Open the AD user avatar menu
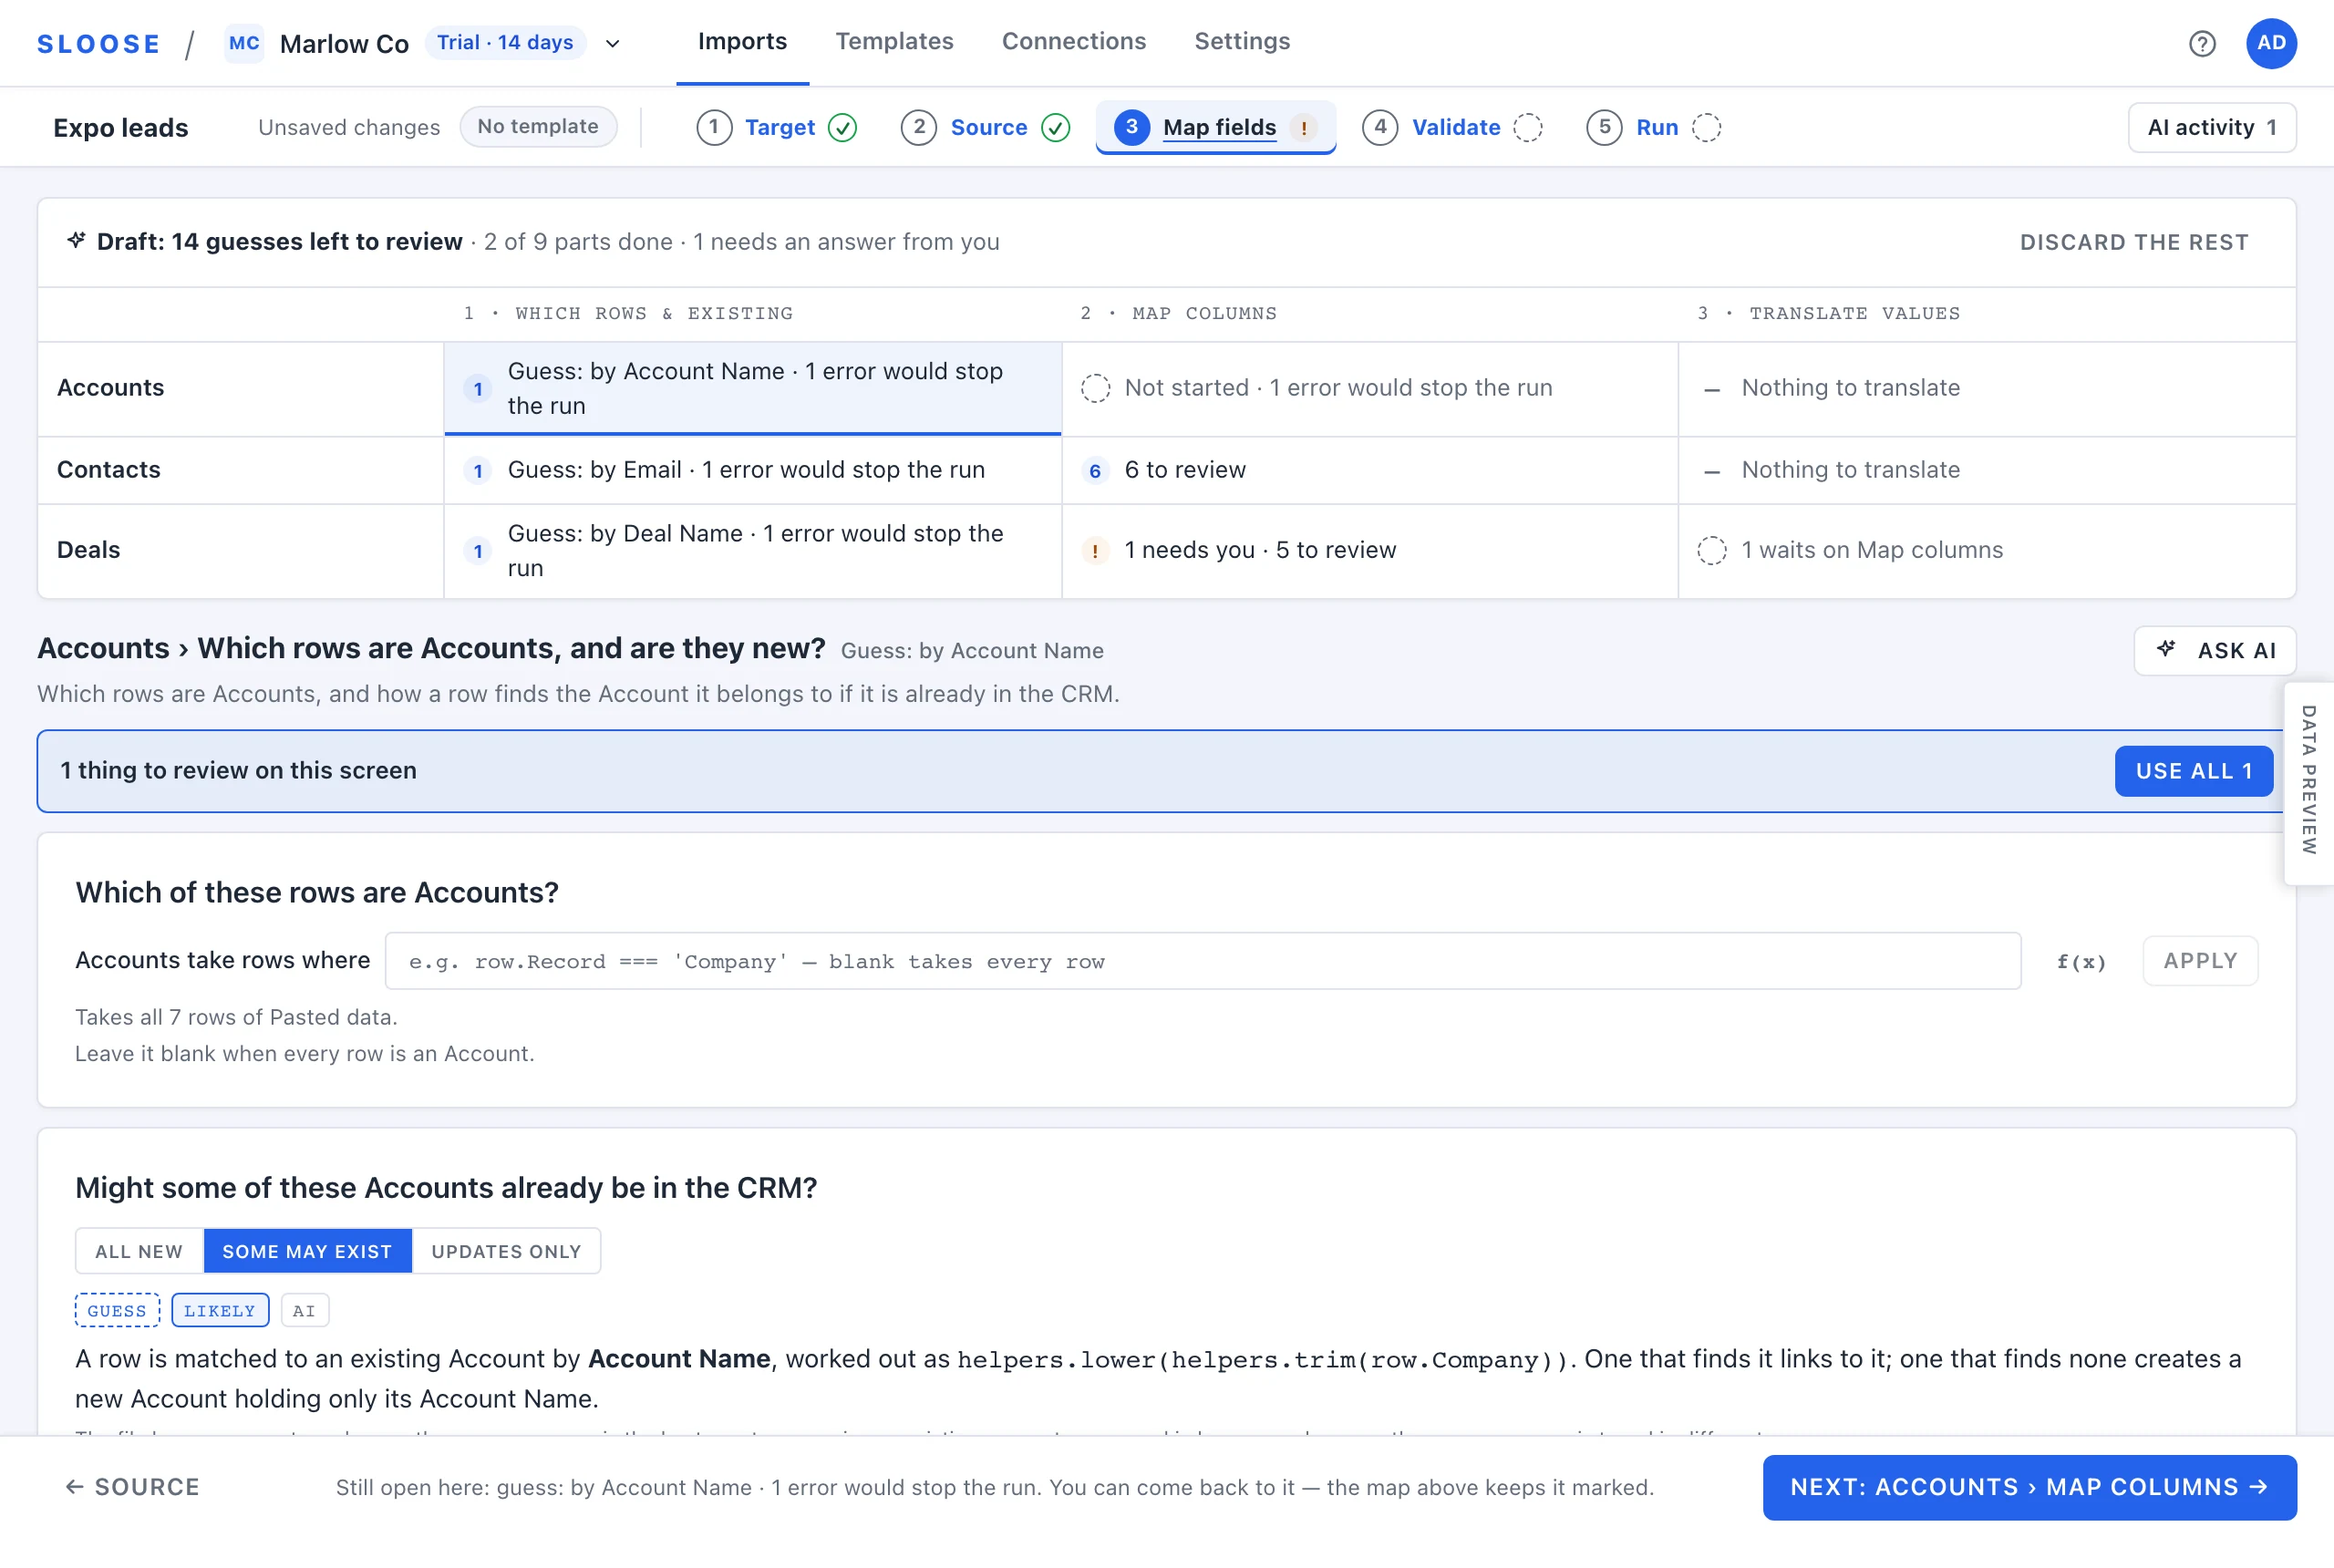 [x=2271, y=43]
